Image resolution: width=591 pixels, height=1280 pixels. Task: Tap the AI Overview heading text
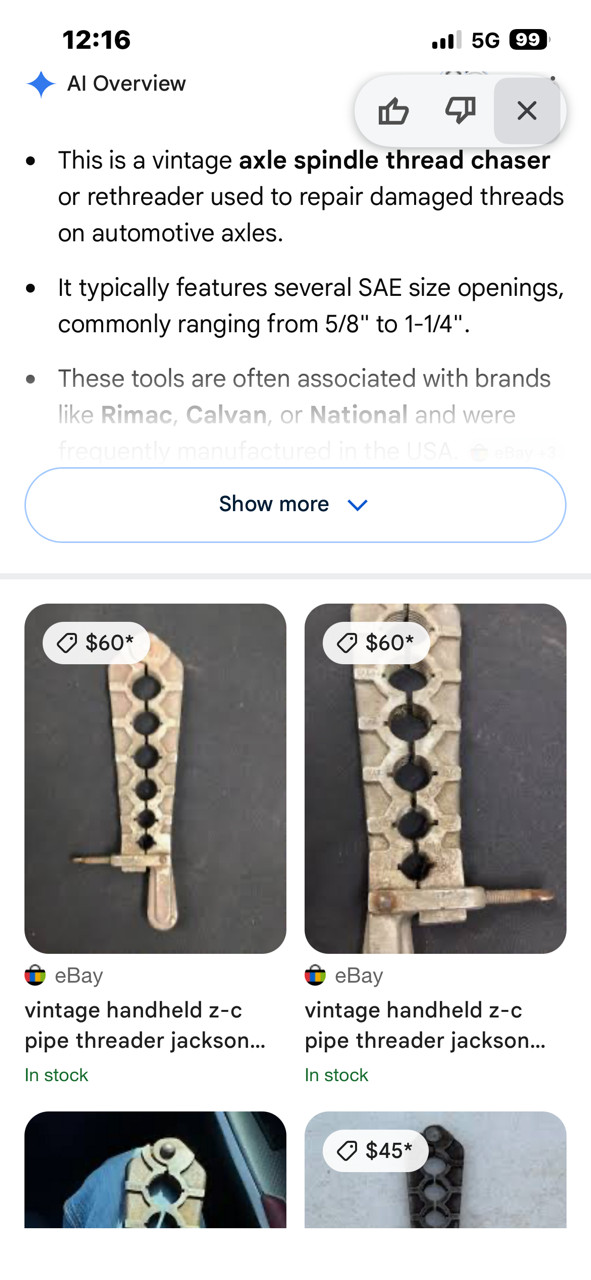(x=126, y=84)
